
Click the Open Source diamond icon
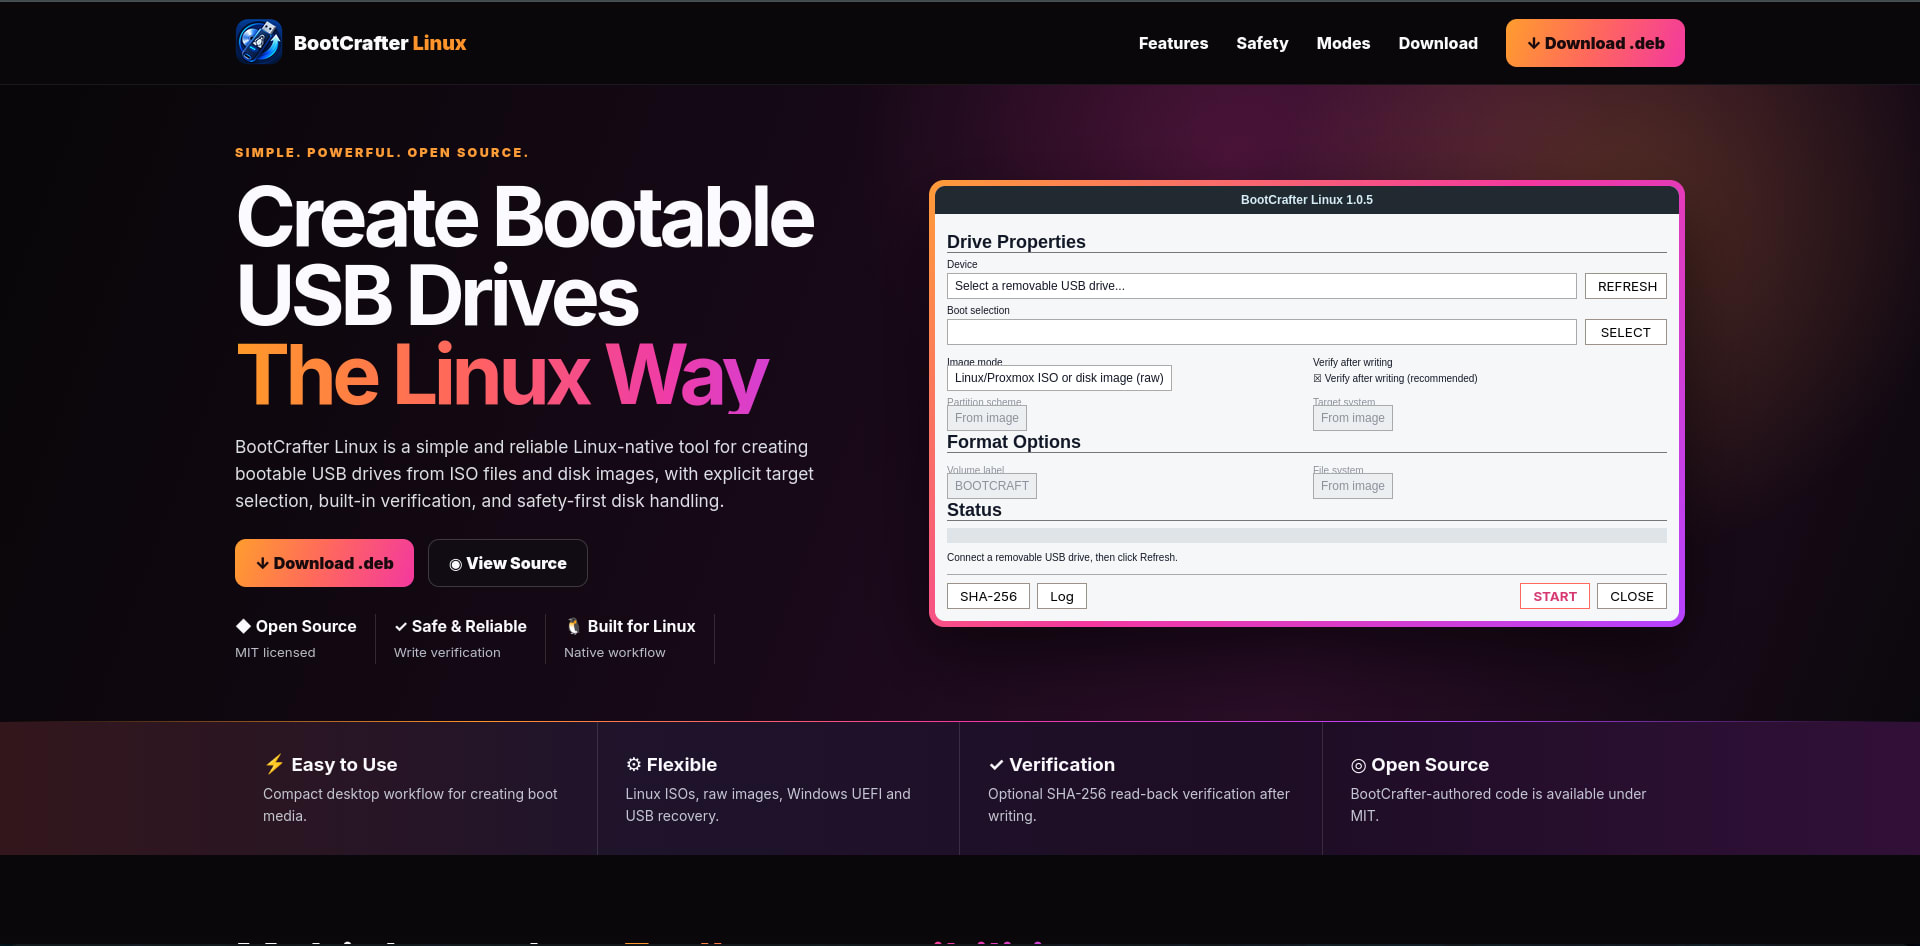tap(243, 626)
